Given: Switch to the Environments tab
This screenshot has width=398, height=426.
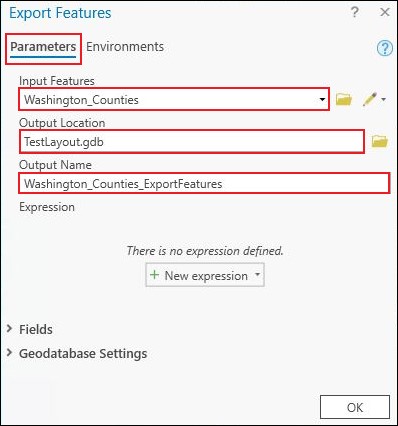Looking at the screenshot, I should point(125,47).
